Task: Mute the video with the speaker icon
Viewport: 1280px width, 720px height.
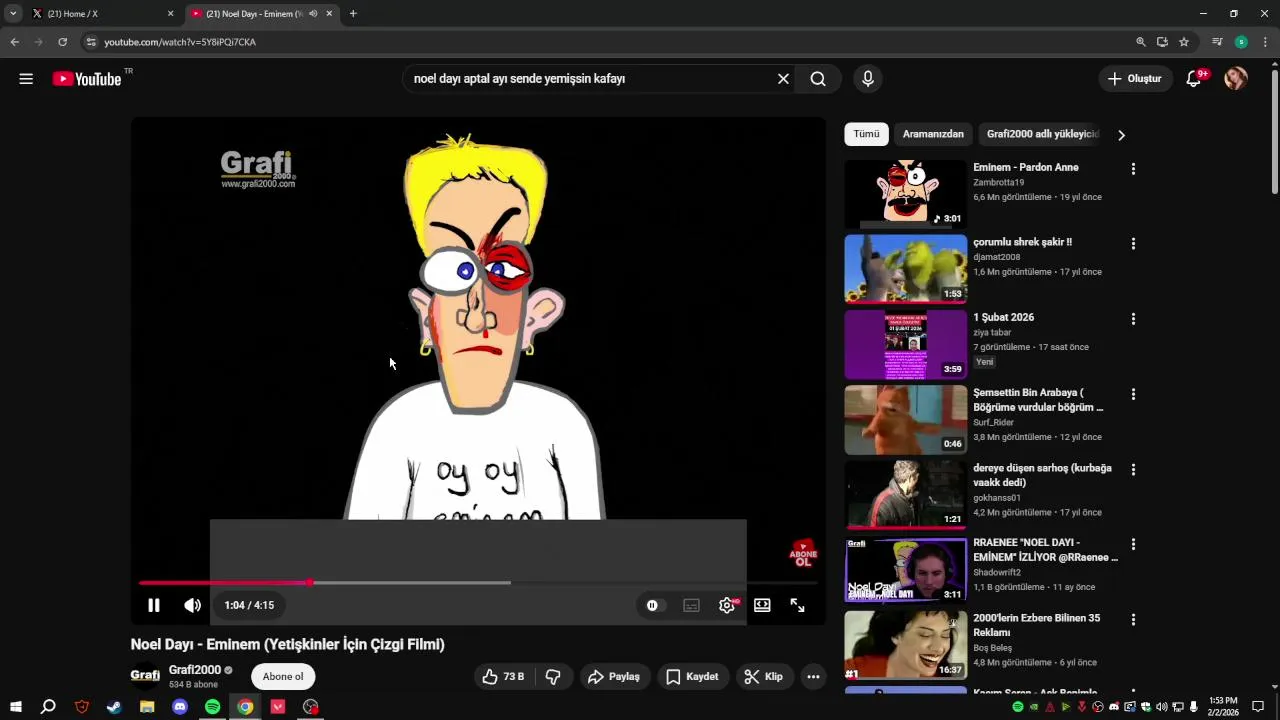Action: (x=192, y=605)
